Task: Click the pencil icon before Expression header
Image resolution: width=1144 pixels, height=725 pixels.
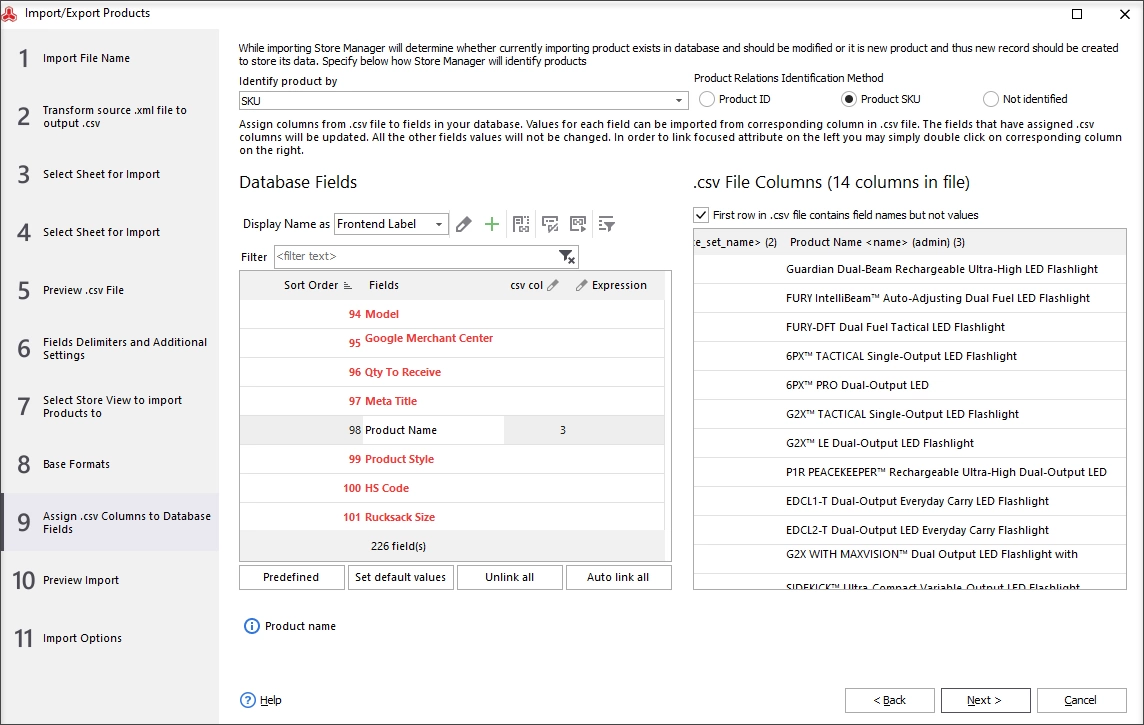Action: coord(581,285)
